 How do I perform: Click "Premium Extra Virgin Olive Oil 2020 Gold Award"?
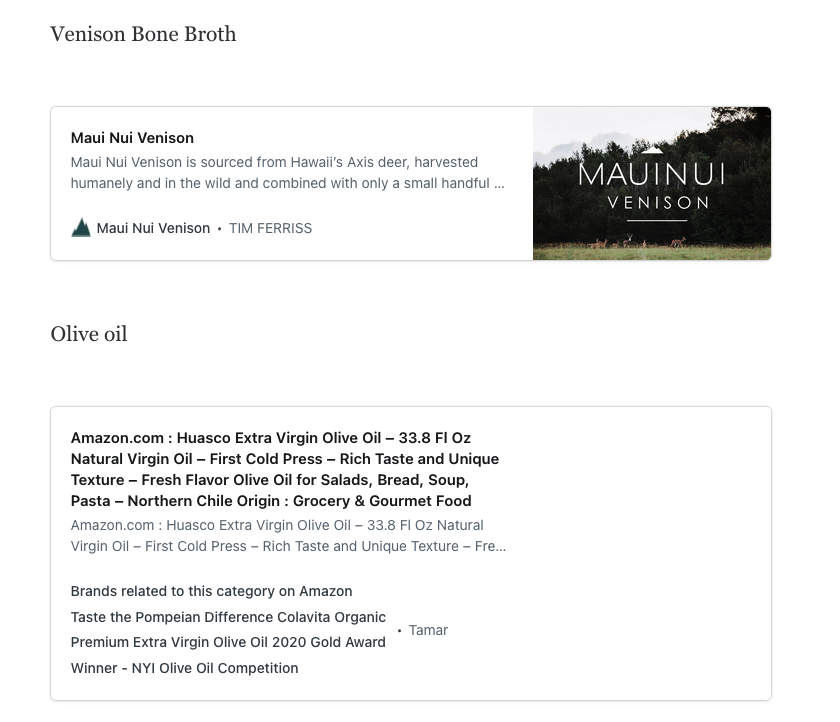point(228,642)
